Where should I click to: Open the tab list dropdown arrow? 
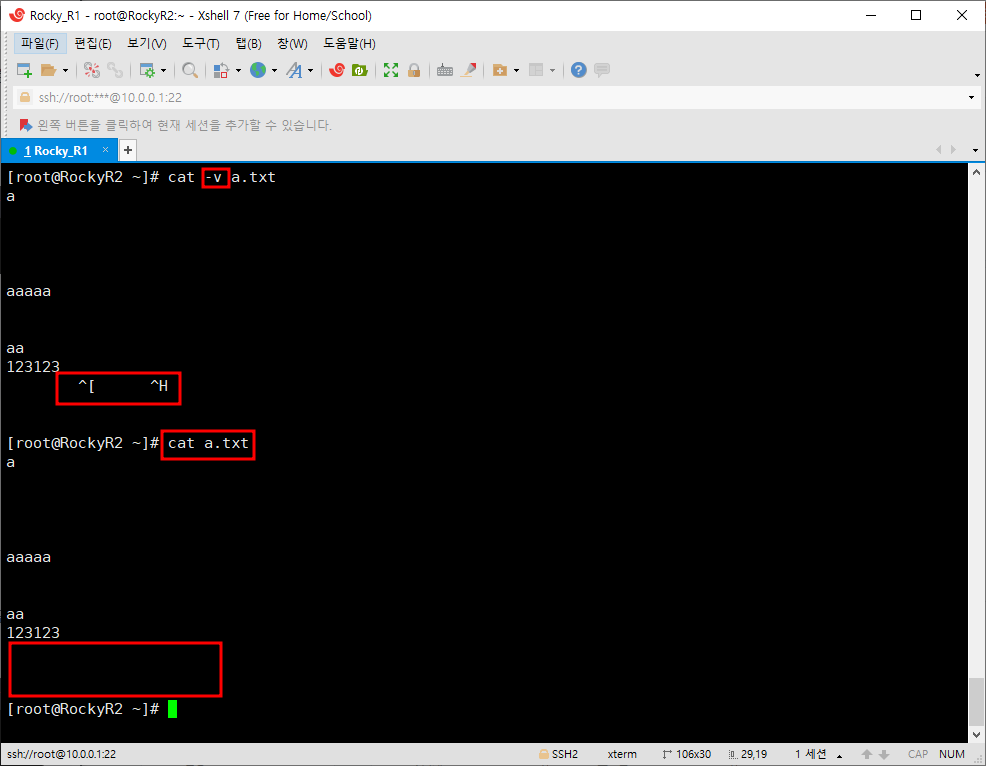tap(975, 150)
